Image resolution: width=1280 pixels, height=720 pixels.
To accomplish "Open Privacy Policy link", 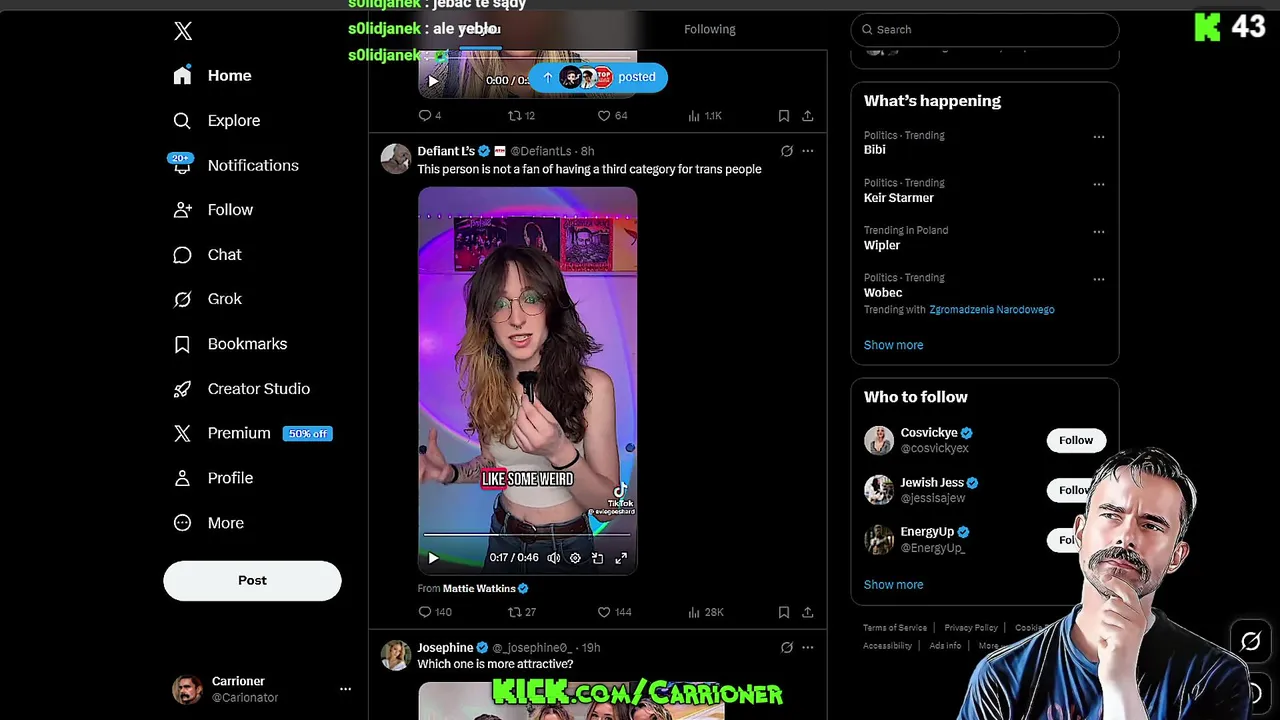I will (971, 628).
